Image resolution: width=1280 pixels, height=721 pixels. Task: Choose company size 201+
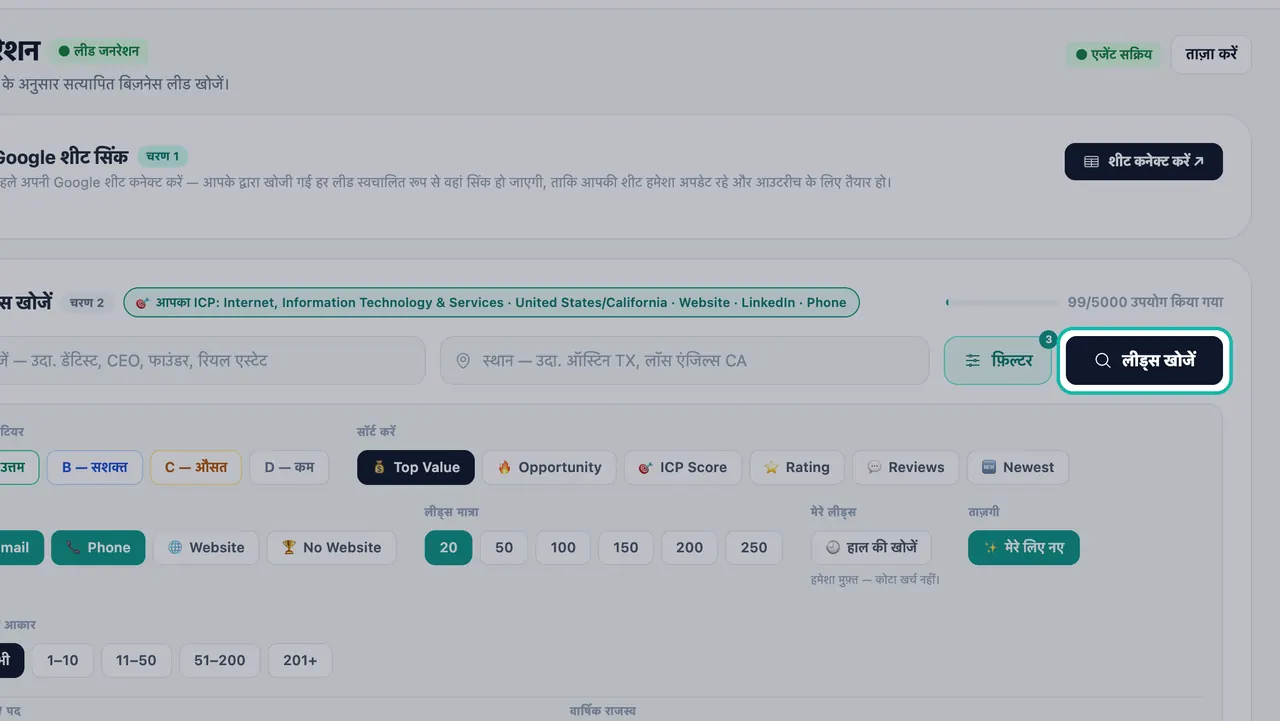click(x=300, y=660)
